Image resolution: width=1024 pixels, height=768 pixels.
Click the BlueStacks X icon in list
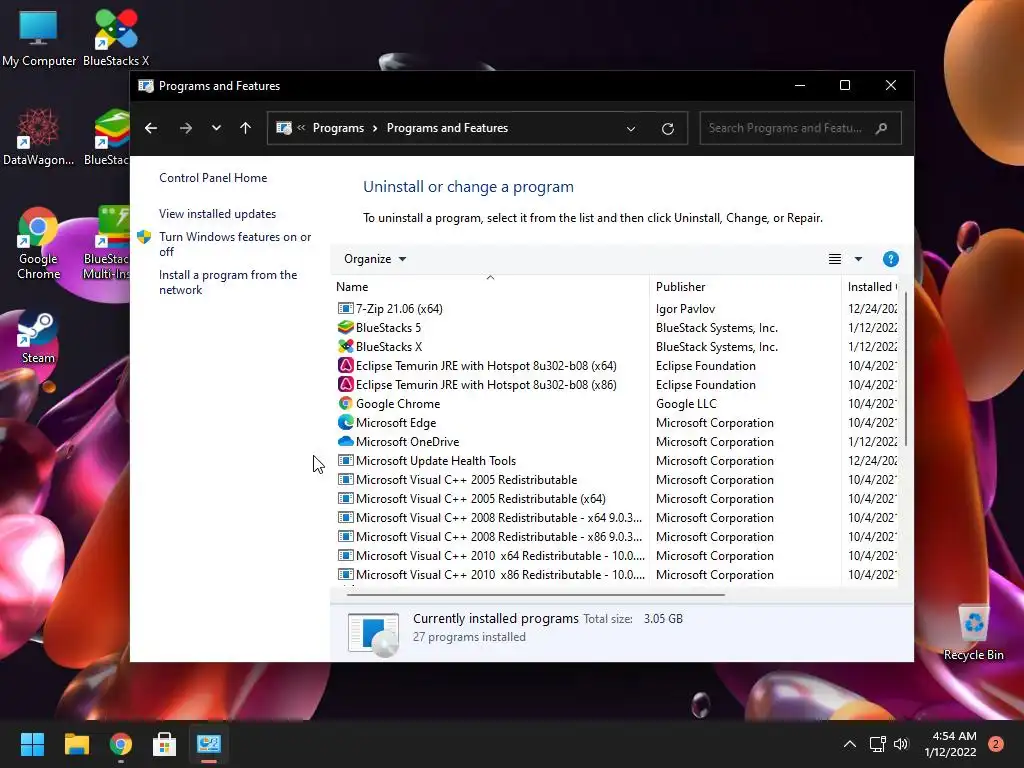[x=345, y=347]
